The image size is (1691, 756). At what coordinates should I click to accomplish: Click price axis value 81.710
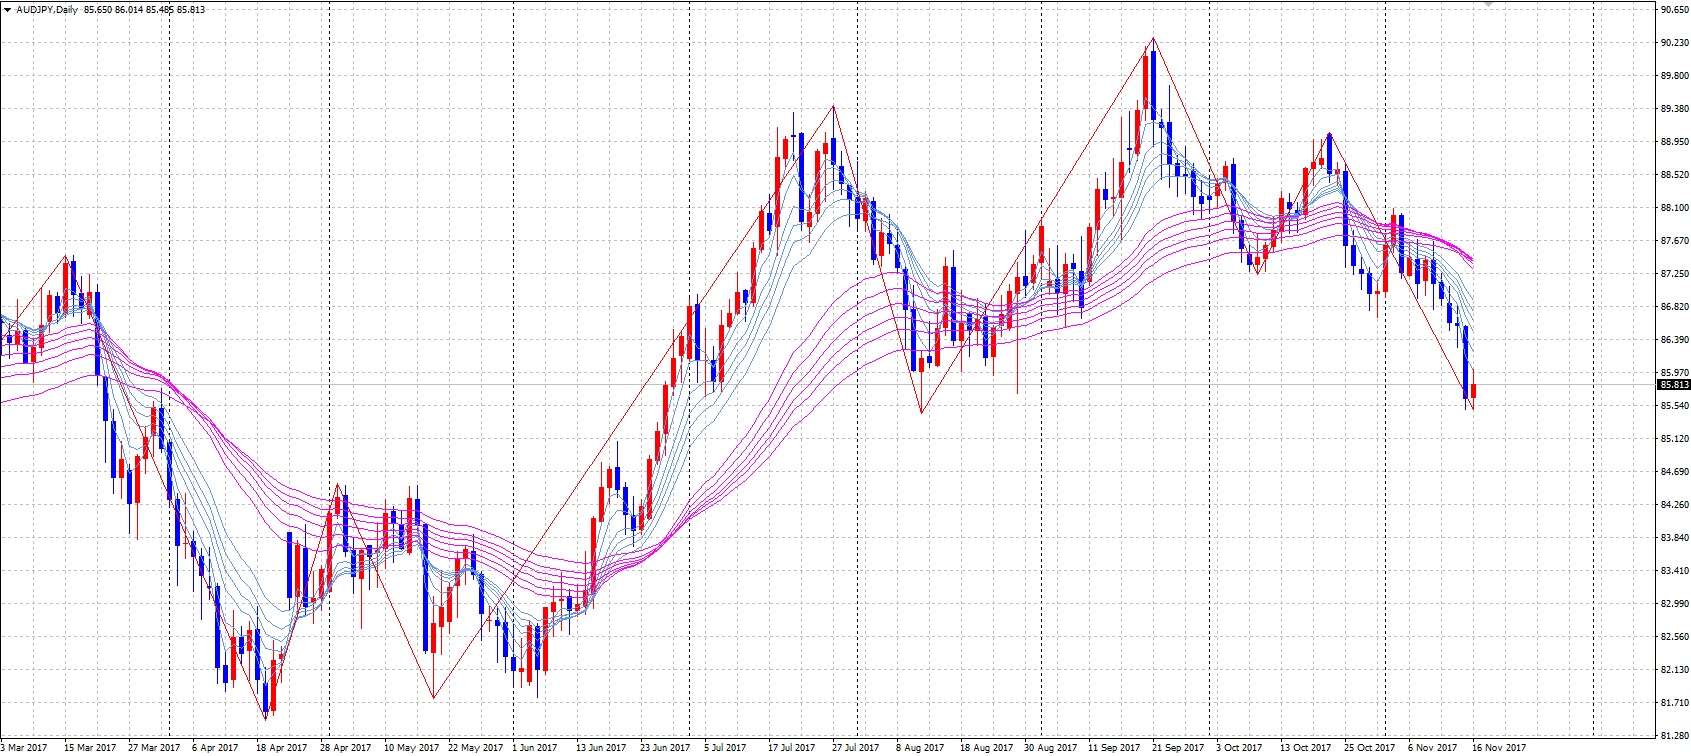point(1675,703)
